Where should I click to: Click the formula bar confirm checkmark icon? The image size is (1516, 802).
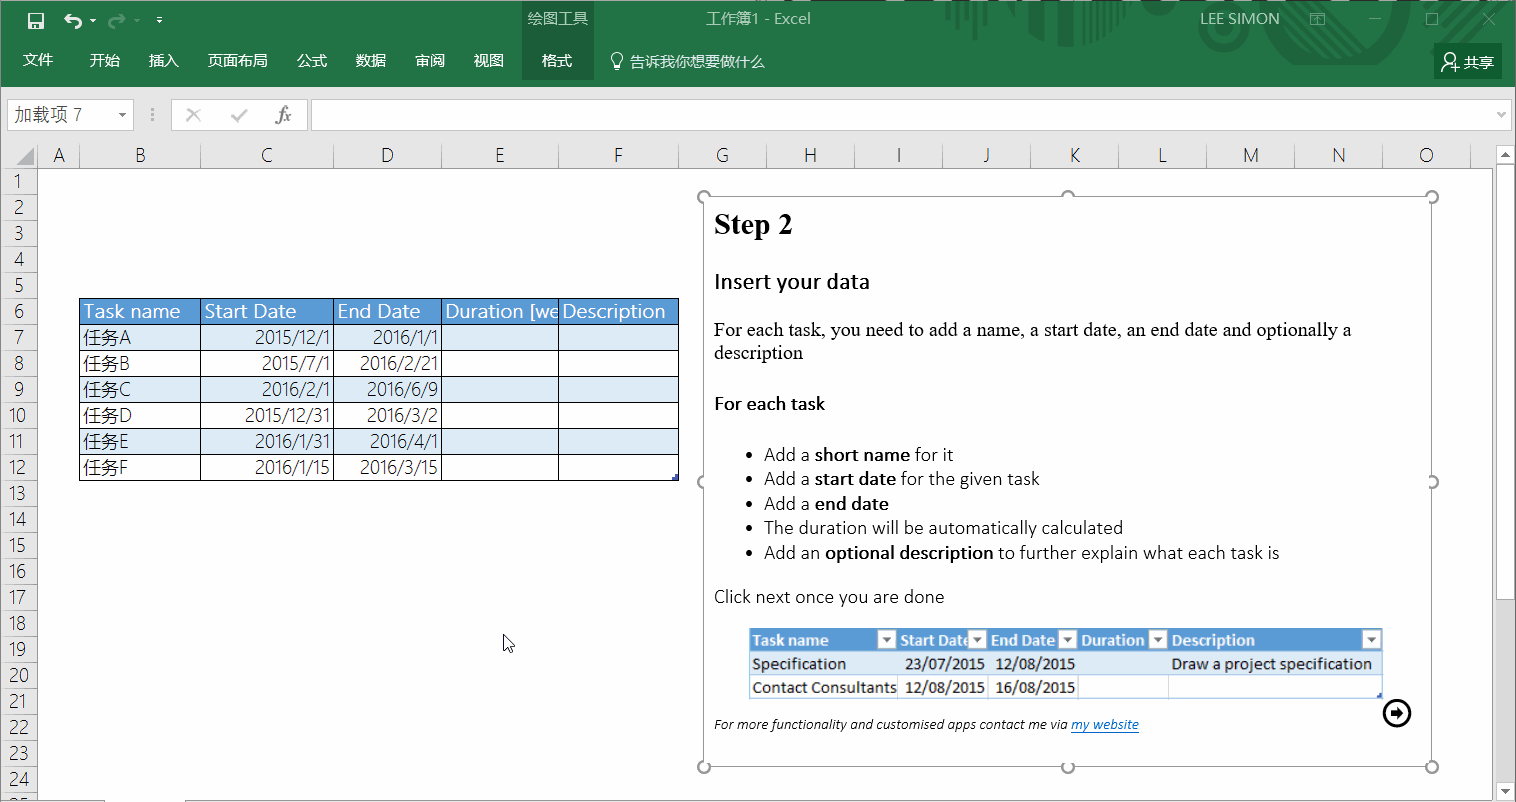[239, 115]
